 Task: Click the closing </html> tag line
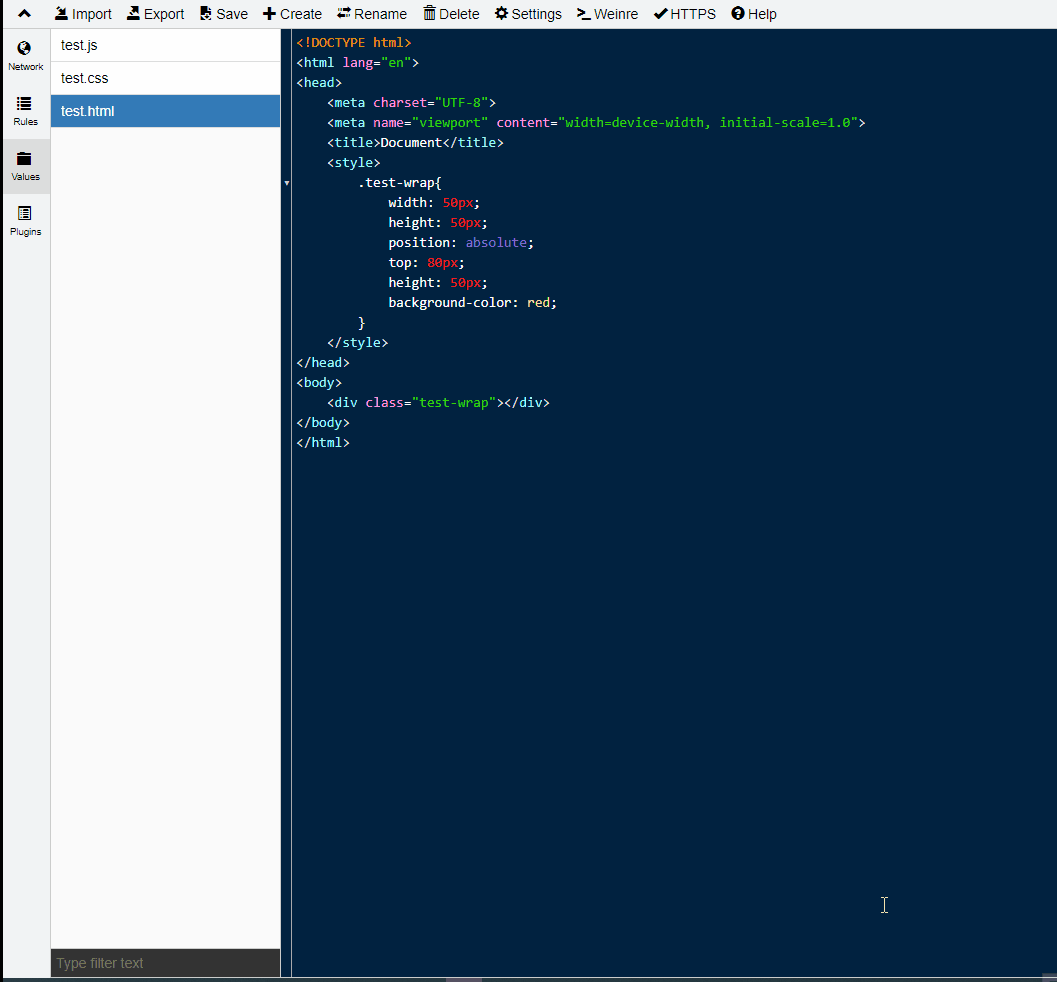tap(323, 443)
